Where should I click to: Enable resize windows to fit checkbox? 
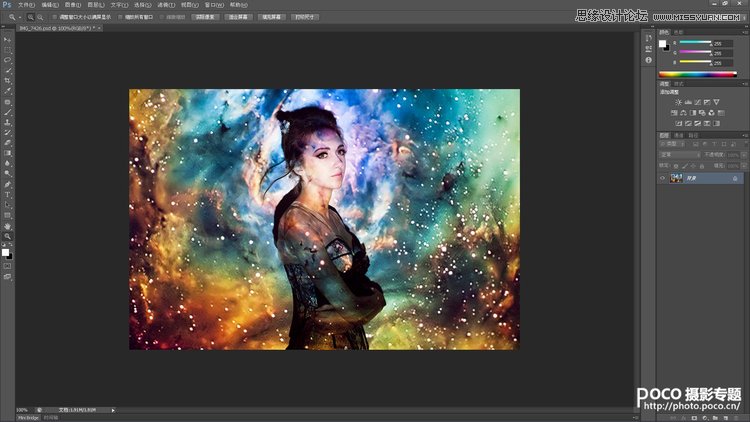tap(54, 17)
